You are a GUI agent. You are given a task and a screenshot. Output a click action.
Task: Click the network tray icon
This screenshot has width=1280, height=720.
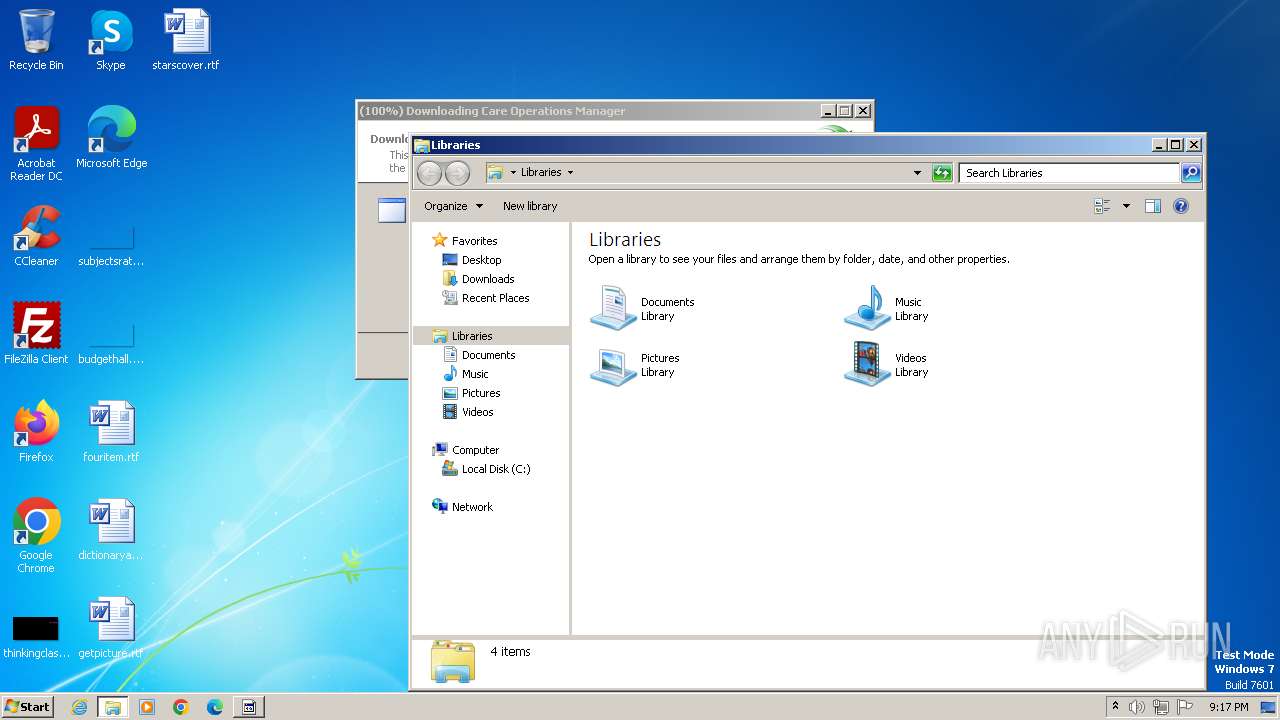[1161, 707]
